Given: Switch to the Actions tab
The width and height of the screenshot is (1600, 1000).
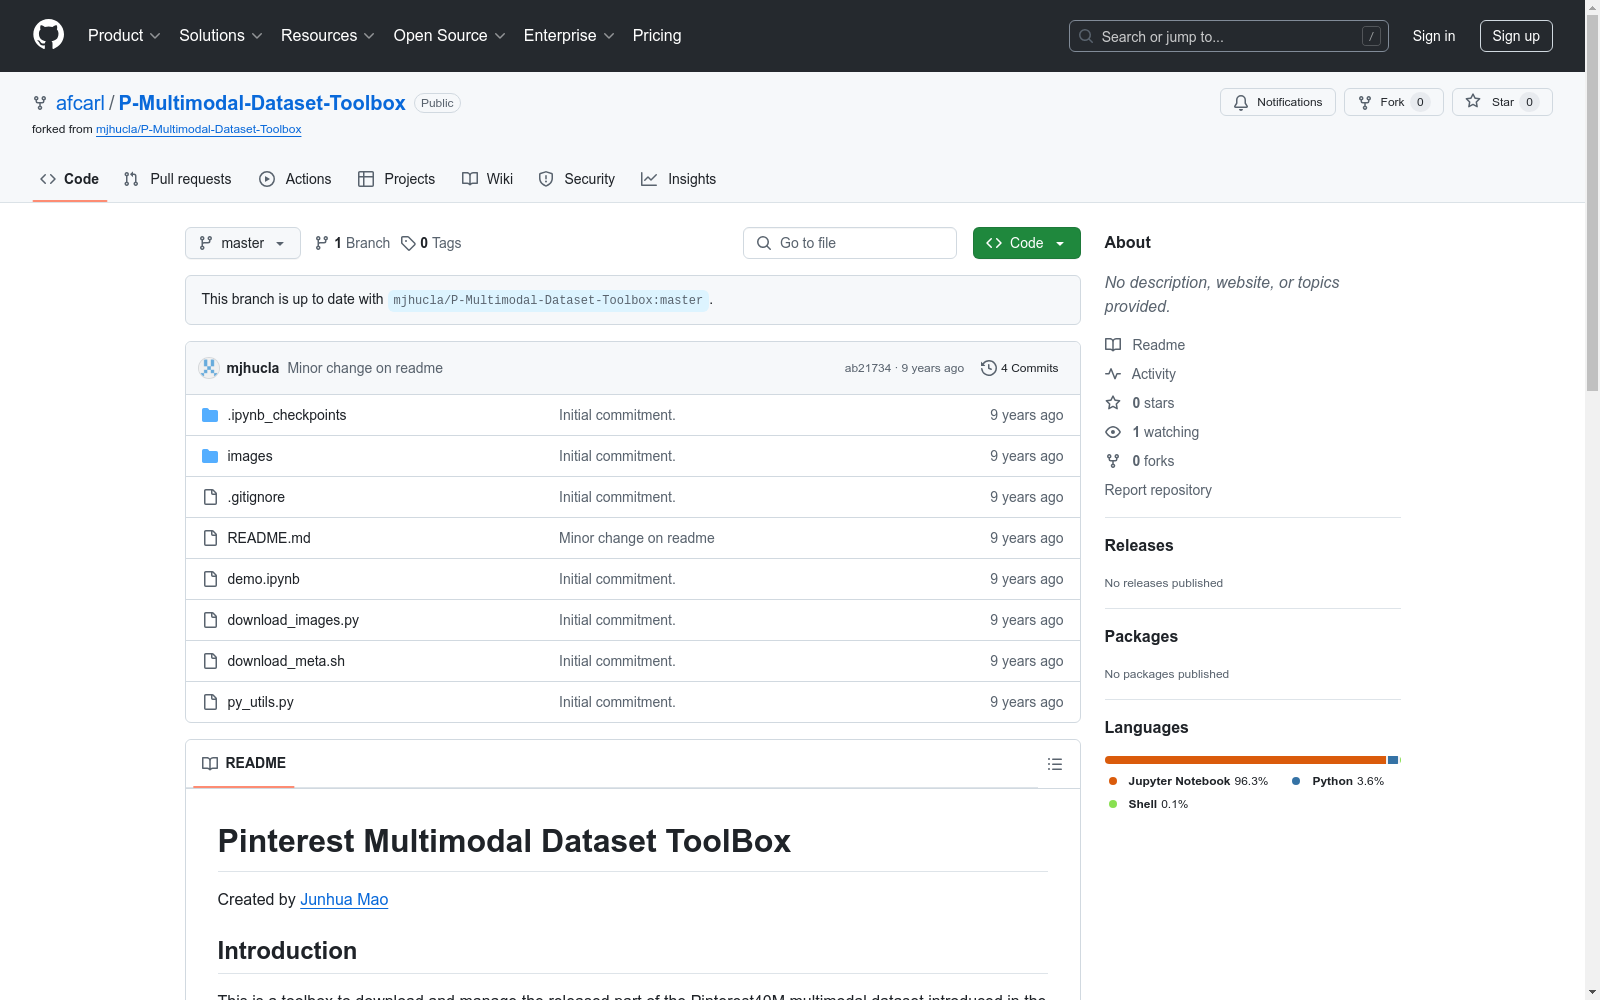Looking at the screenshot, I should [x=295, y=179].
